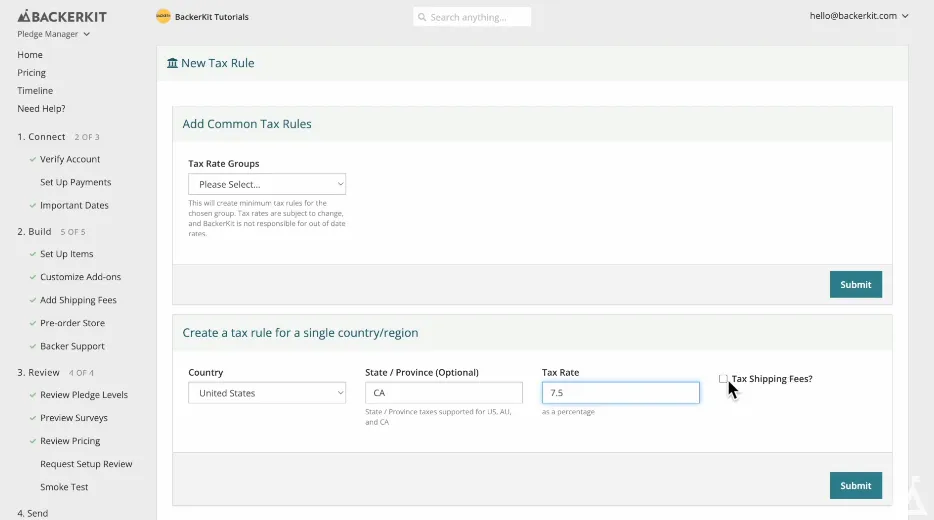Open Timeline in the sidebar
The width and height of the screenshot is (934, 520).
(x=35, y=91)
